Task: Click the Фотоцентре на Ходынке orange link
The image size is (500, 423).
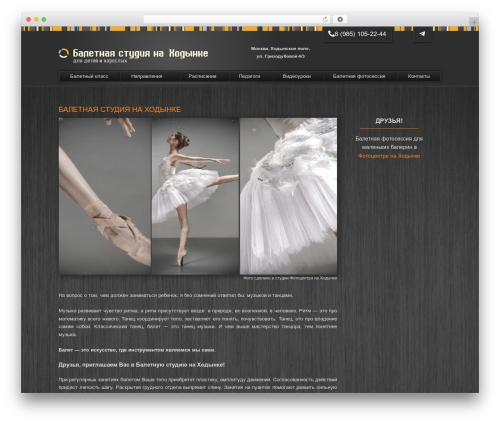Action: (389, 156)
